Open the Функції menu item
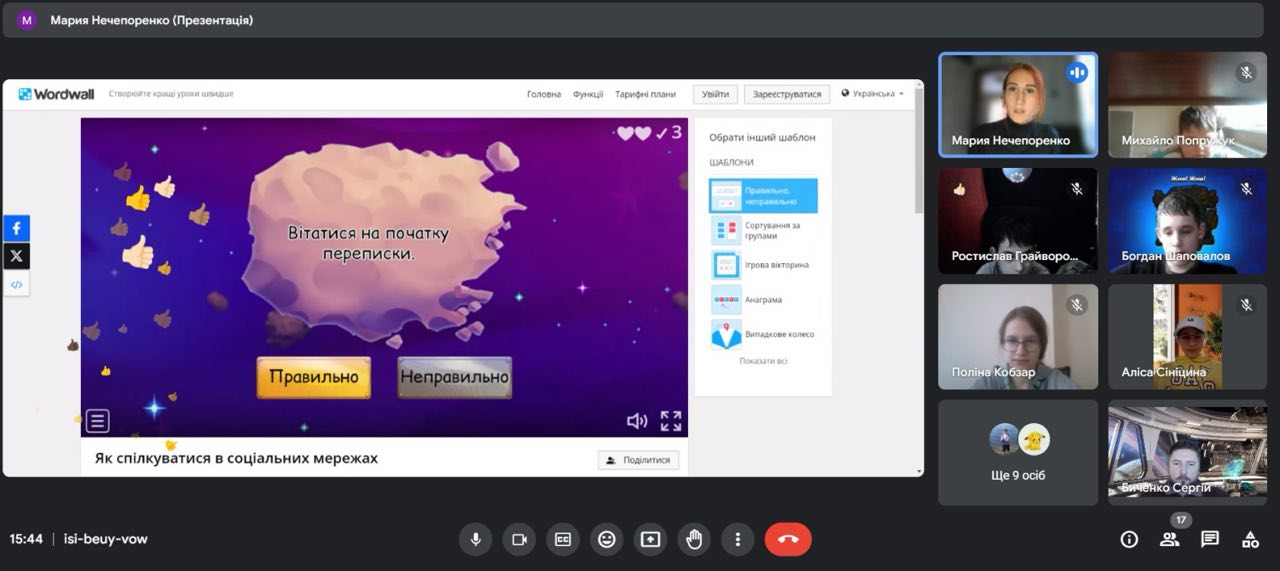The image size is (1280, 571). 588,95
